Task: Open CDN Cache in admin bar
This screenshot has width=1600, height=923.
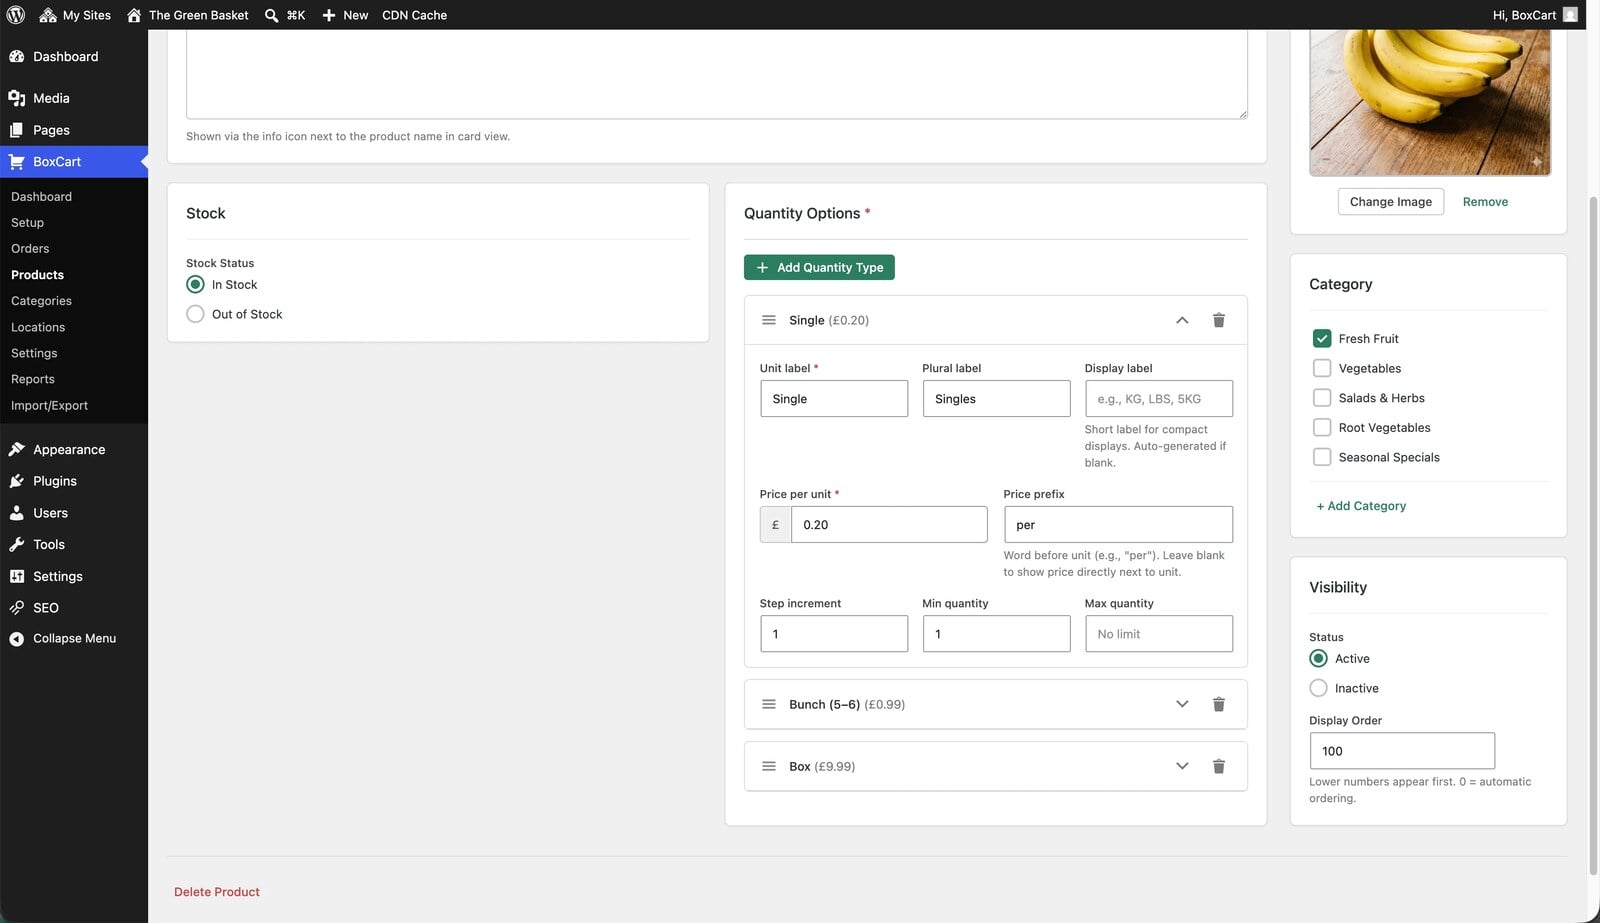Action: click(414, 15)
